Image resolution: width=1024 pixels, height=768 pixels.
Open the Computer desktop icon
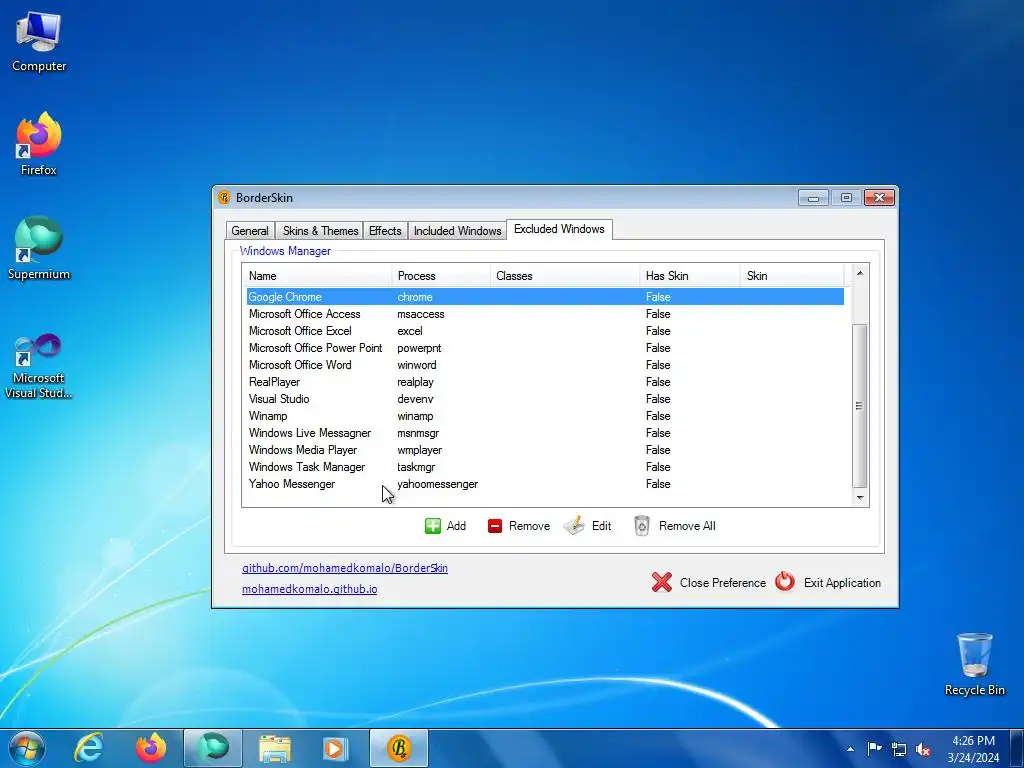click(39, 42)
